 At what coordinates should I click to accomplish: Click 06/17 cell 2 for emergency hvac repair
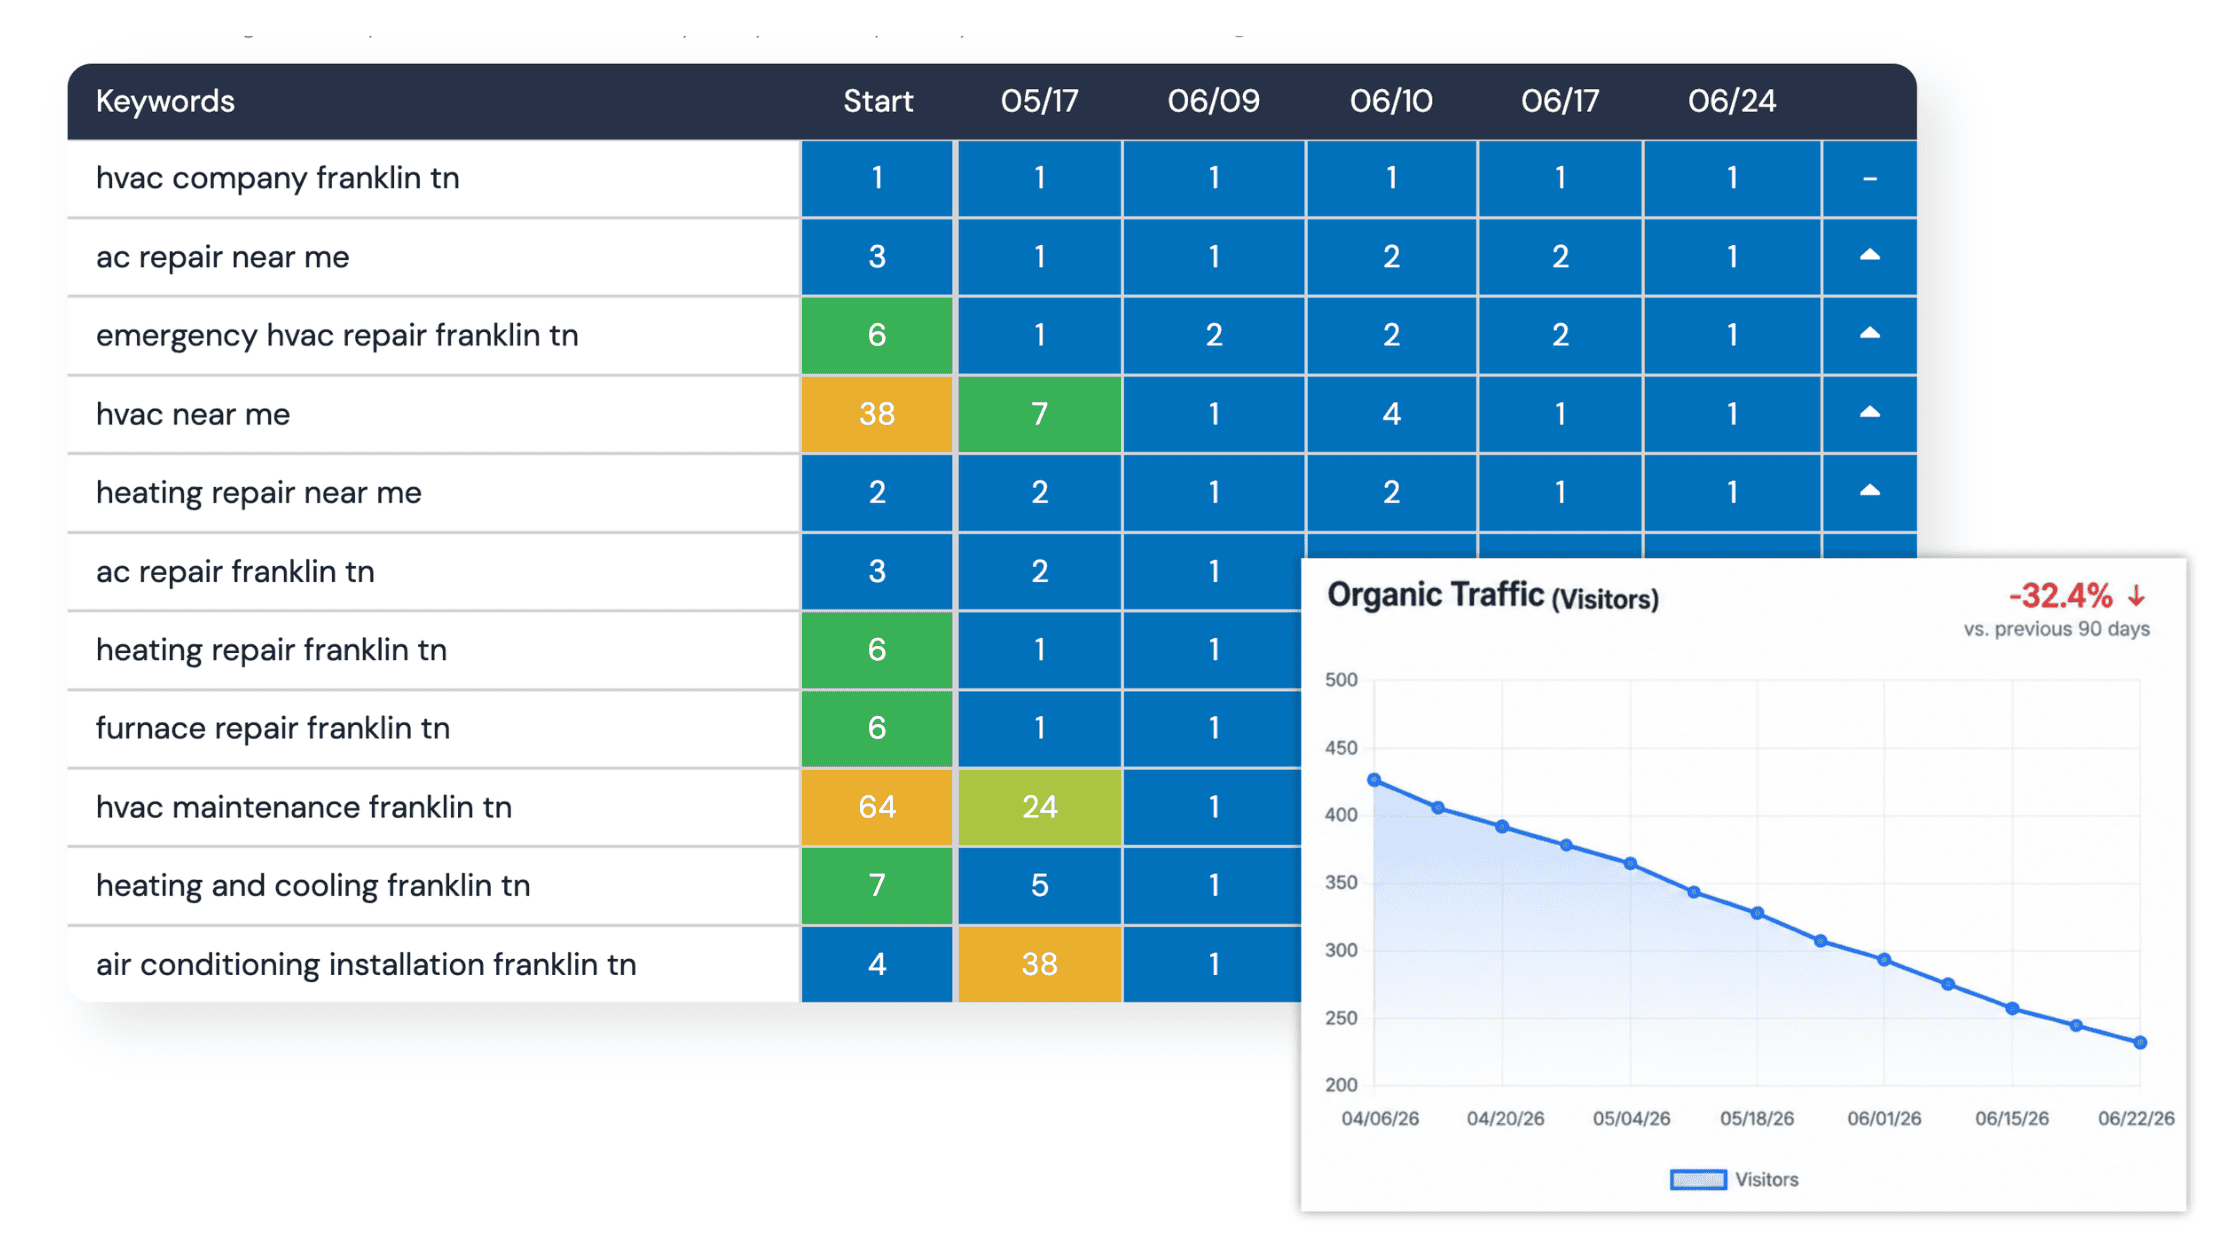(1560, 335)
